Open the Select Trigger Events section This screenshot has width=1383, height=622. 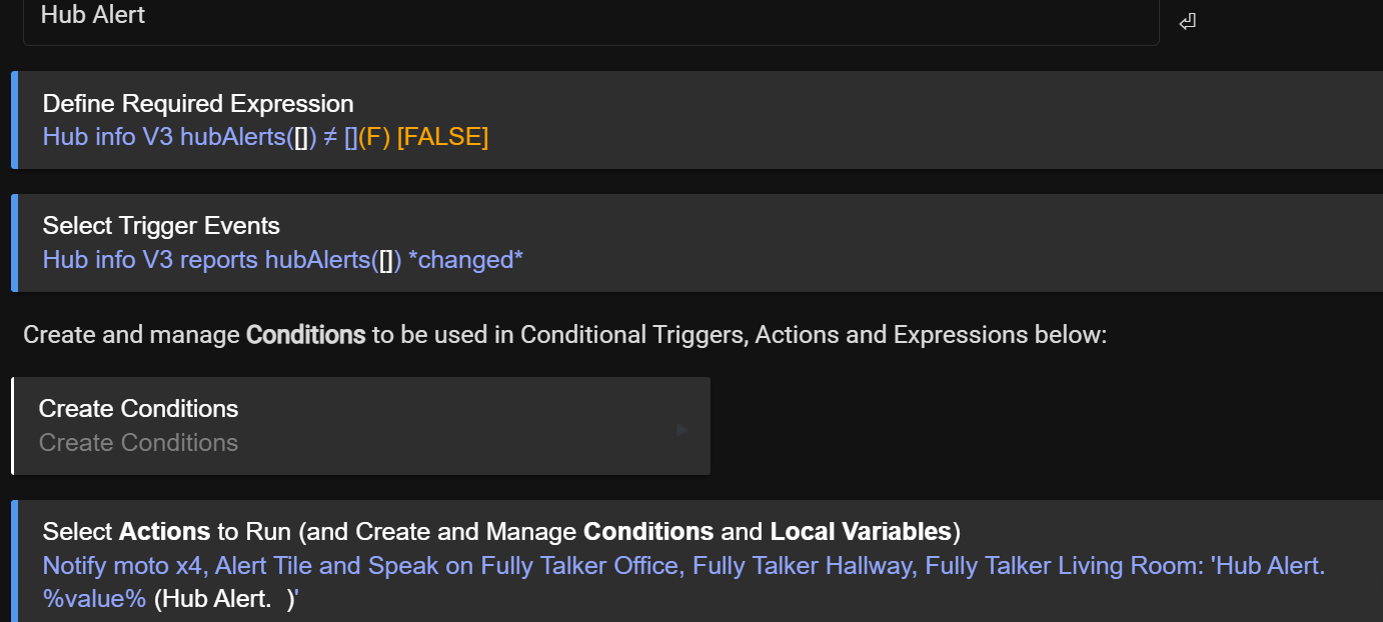click(x=161, y=226)
